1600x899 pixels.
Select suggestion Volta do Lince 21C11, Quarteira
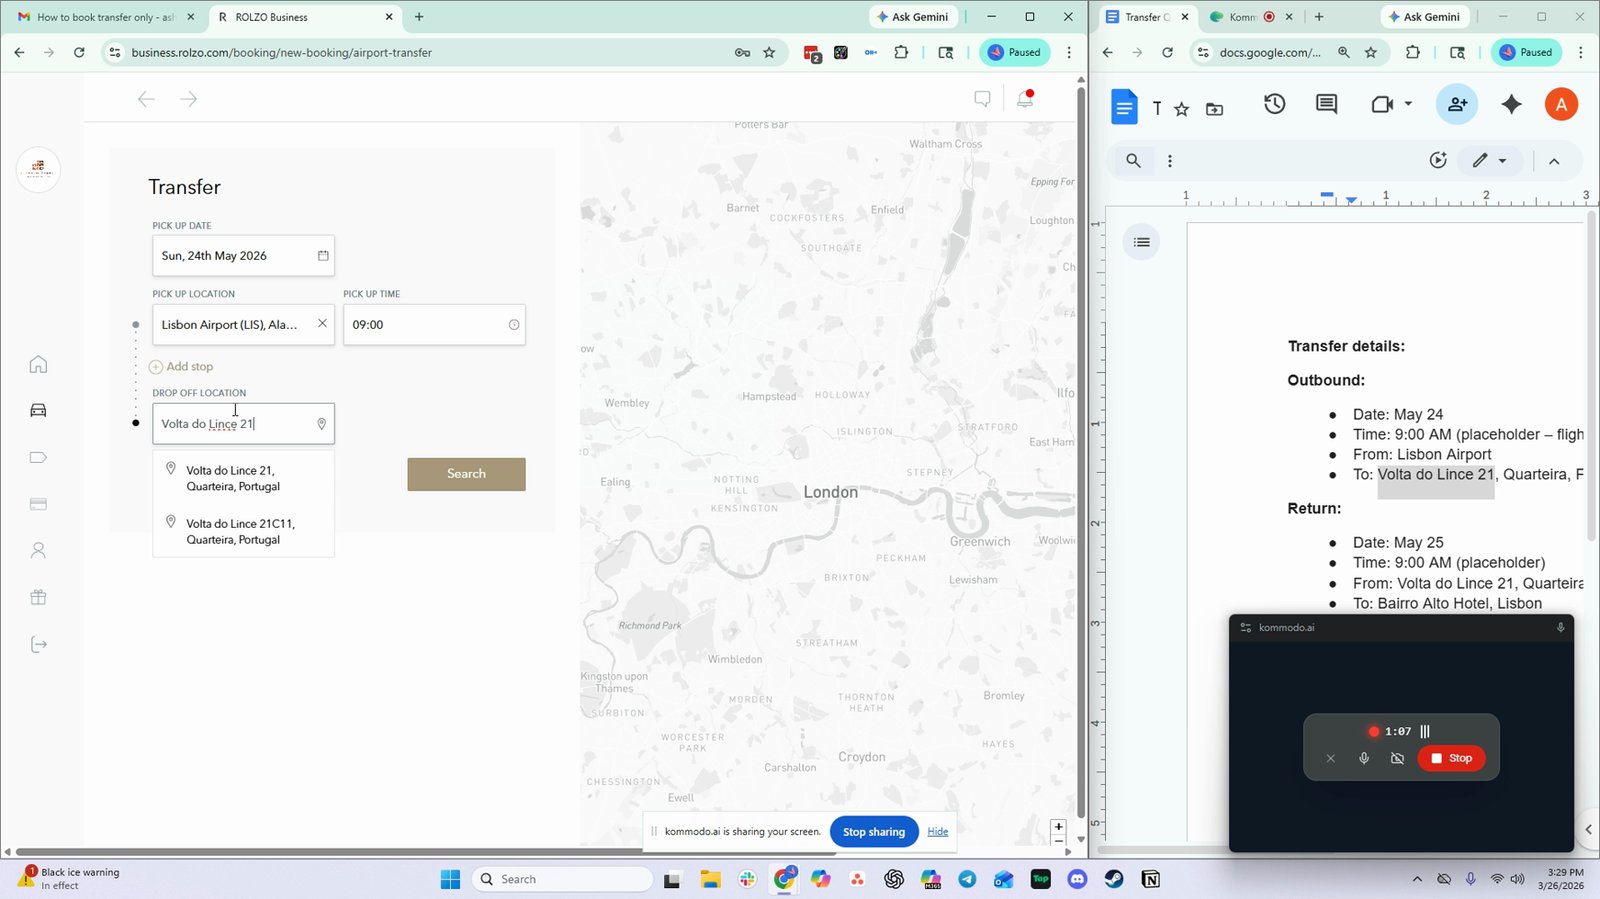244,531
